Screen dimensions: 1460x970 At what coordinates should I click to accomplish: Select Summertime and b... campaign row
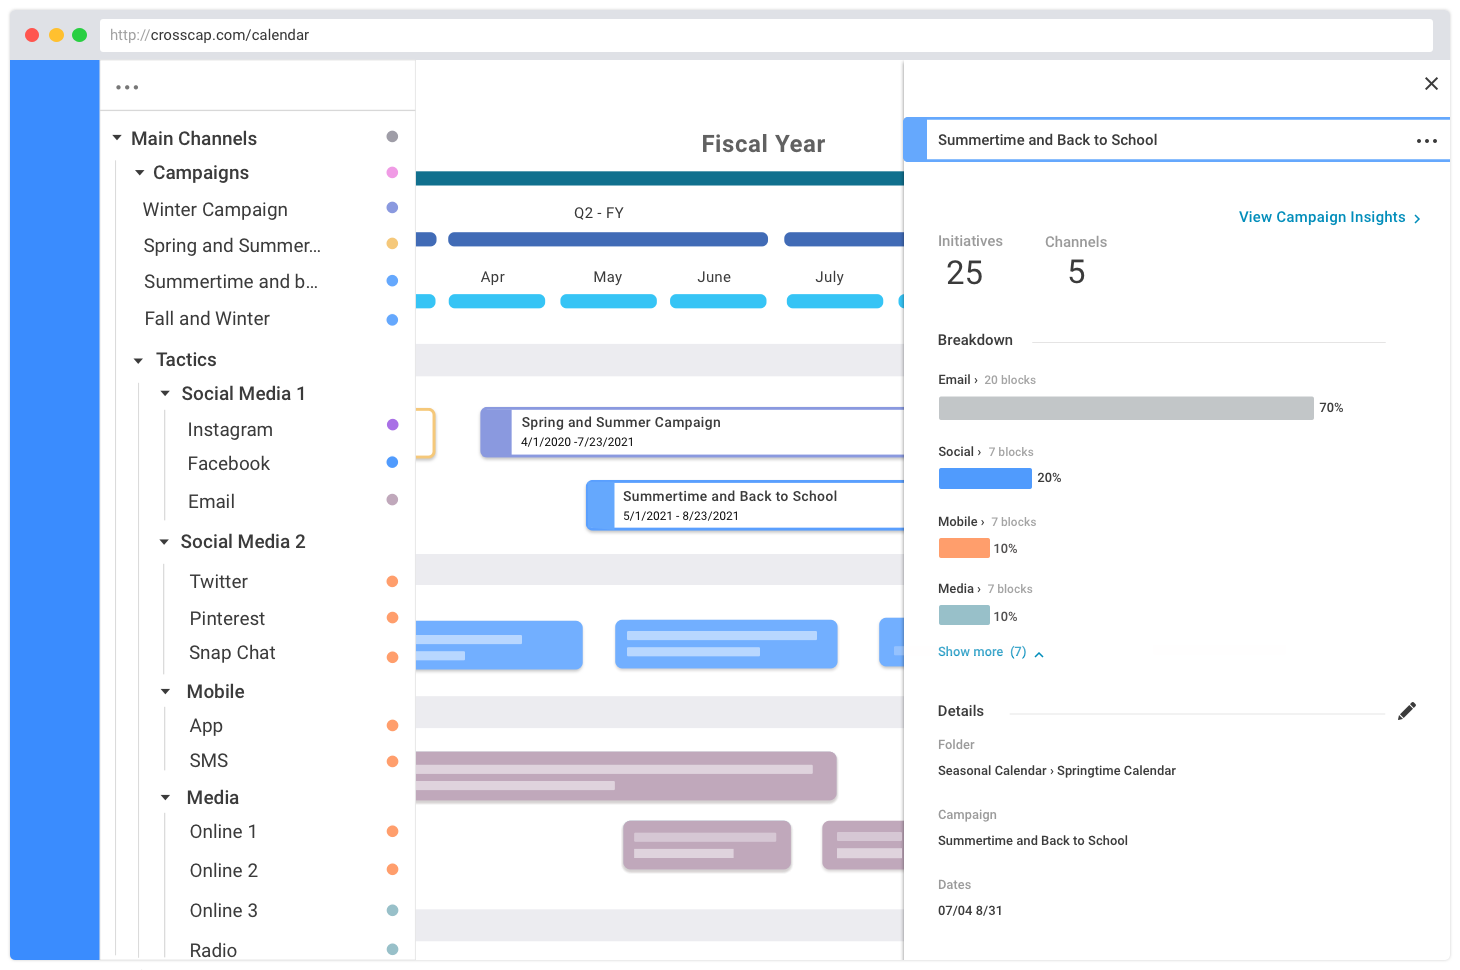pos(231,282)
